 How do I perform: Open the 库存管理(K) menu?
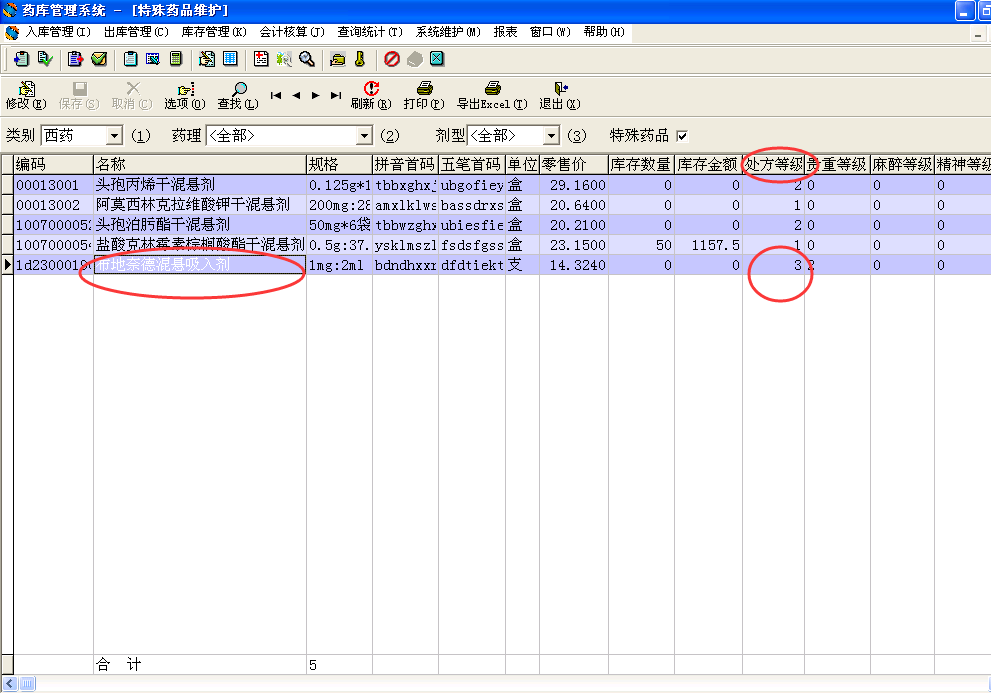(214, 32)
